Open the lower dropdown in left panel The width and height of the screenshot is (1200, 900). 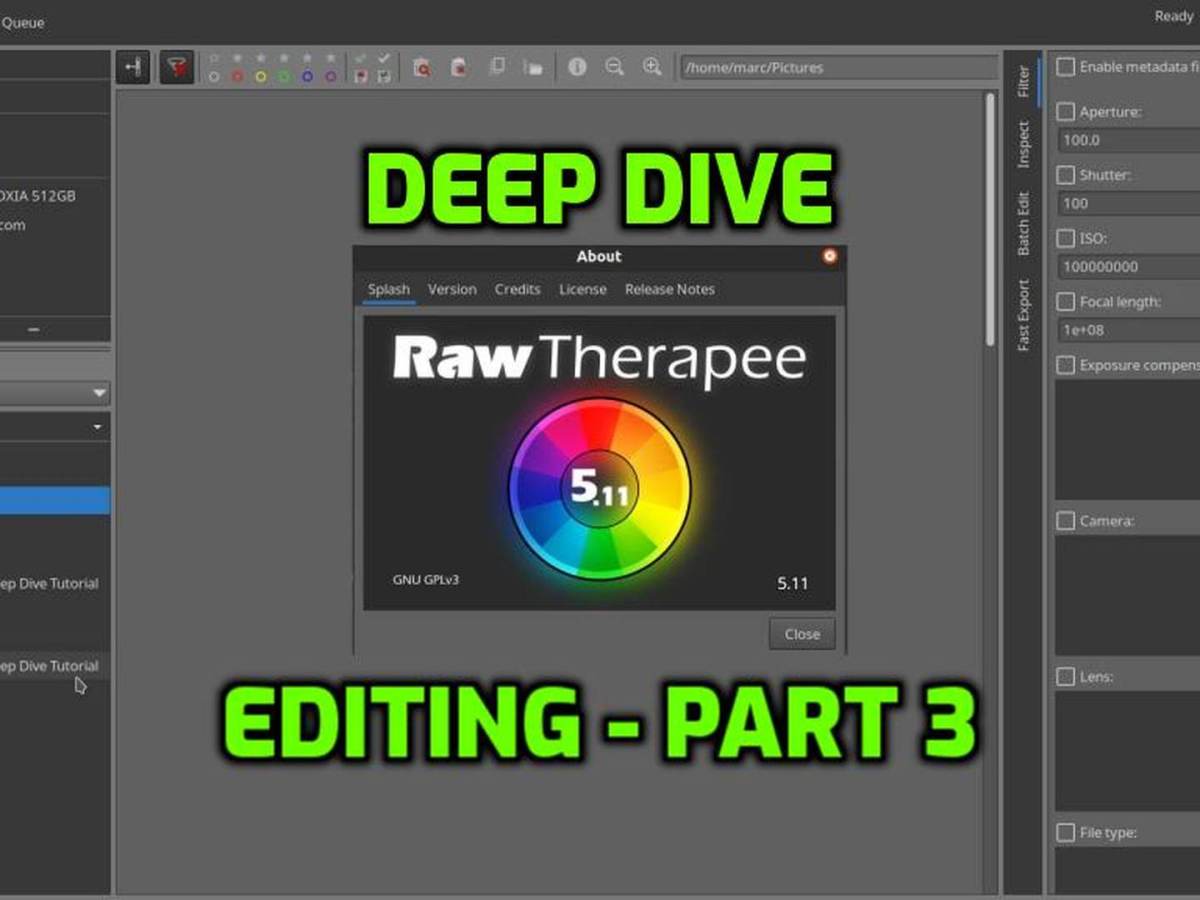click(x=55, y=427)
